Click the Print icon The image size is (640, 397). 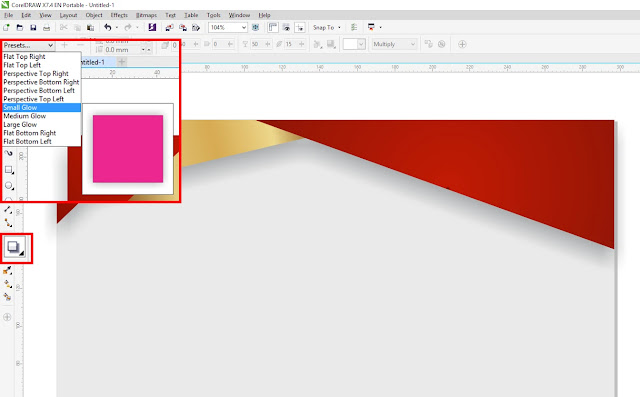click(47, 27)
